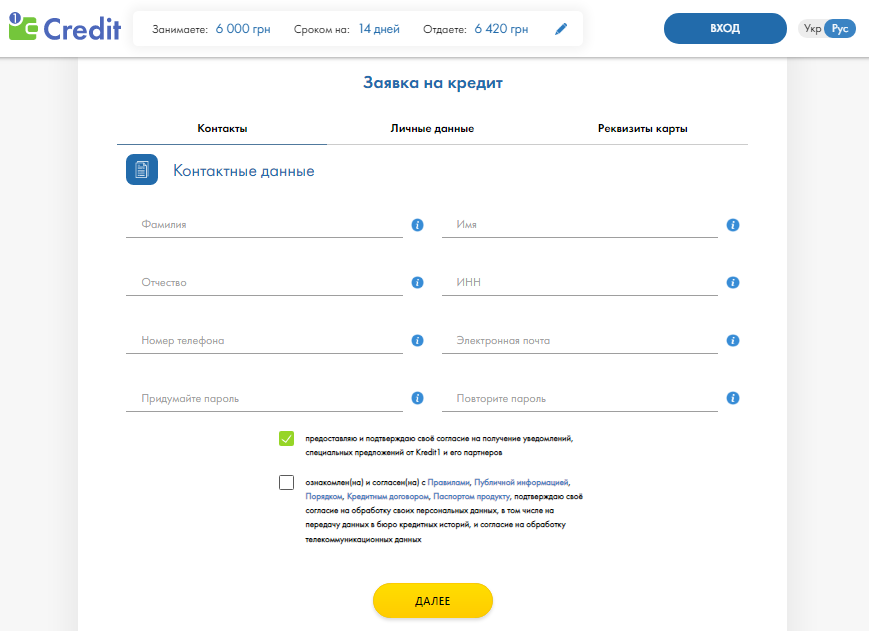Viewport: 869px width, 631px height.
Task: Uncheck notifications consent checkbox
Action: click(287, 438)
